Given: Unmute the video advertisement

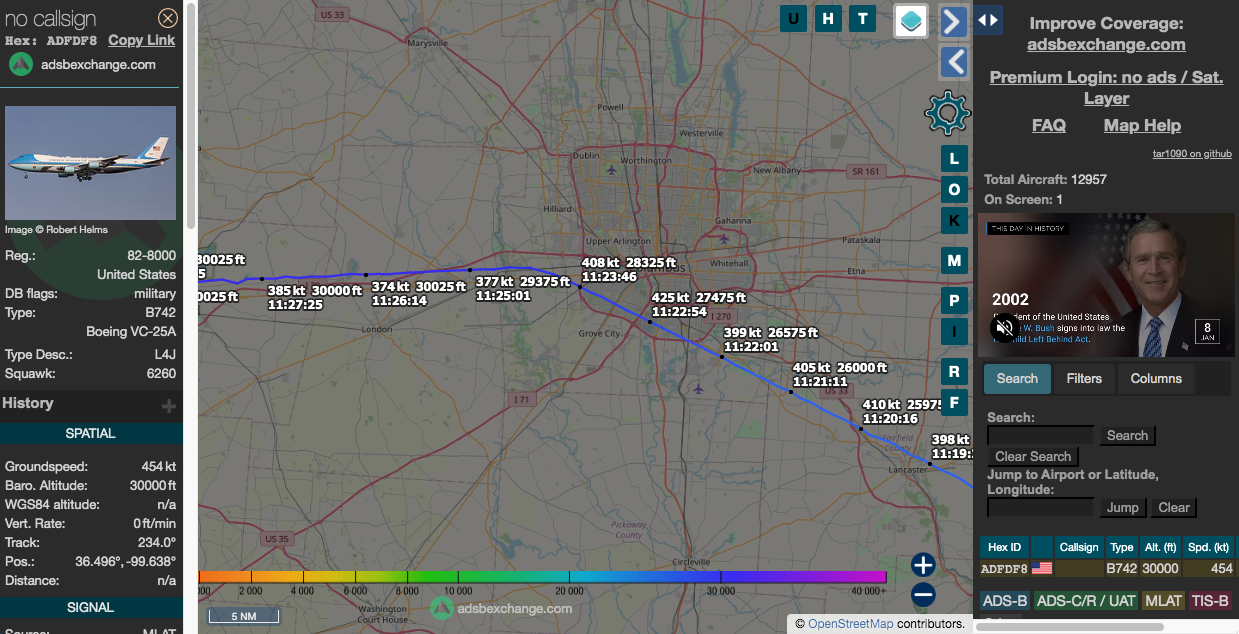Looking at the screenshot, I should coord(1006,327).
